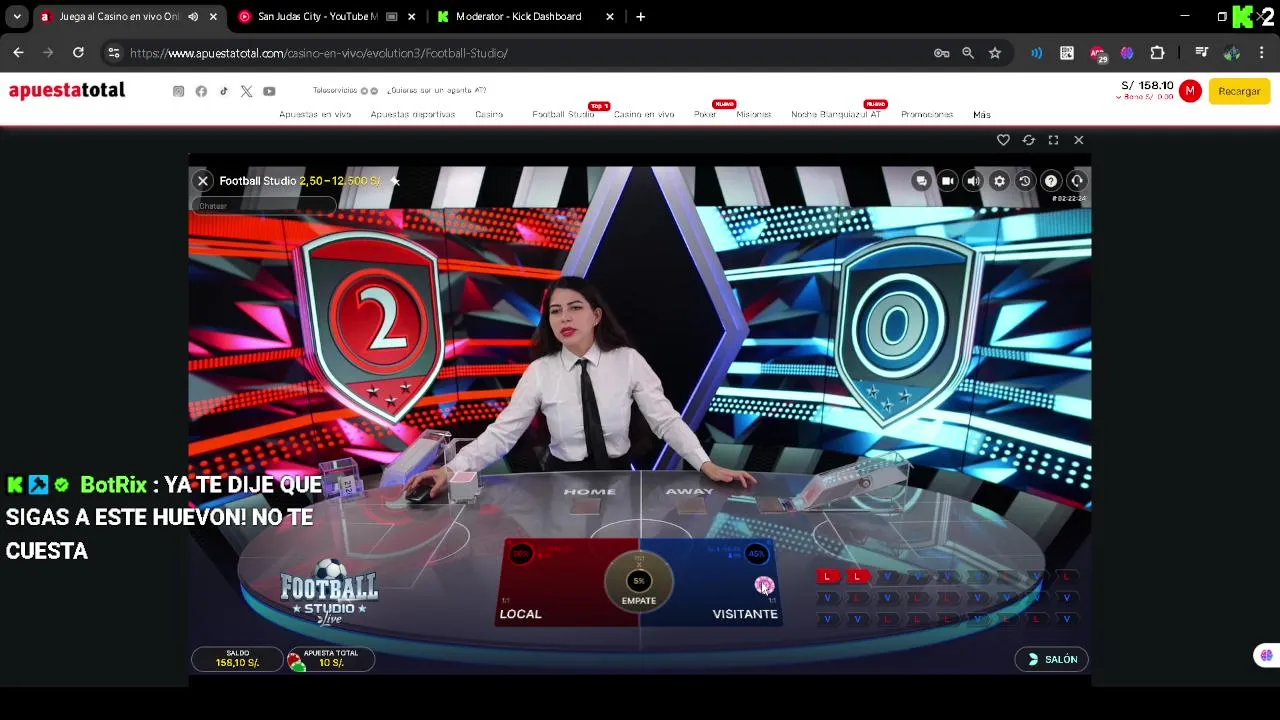Expand the Más menu
The image size is (1280, 720).
tap(982, 114)
